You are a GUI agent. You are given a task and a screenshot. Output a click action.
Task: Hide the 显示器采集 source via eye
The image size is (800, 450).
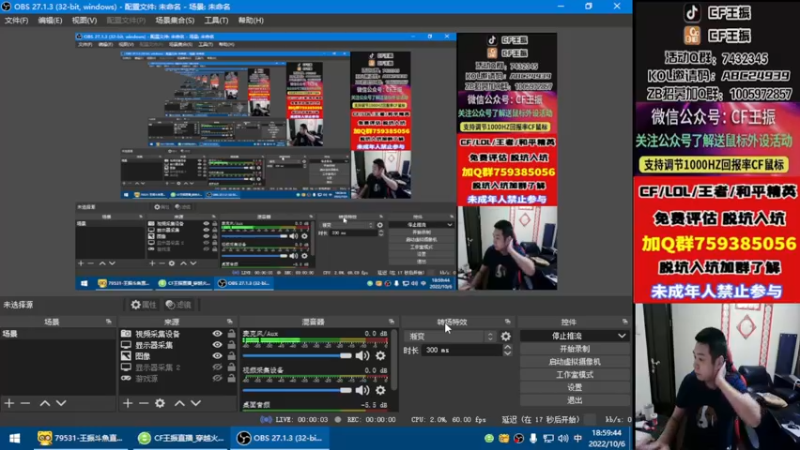point(217,345)
